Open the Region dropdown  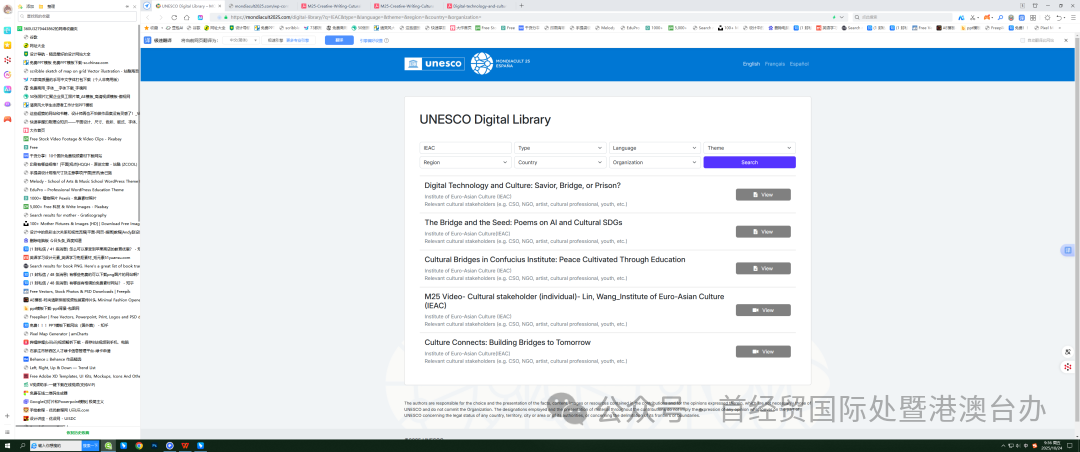(466, 162)
